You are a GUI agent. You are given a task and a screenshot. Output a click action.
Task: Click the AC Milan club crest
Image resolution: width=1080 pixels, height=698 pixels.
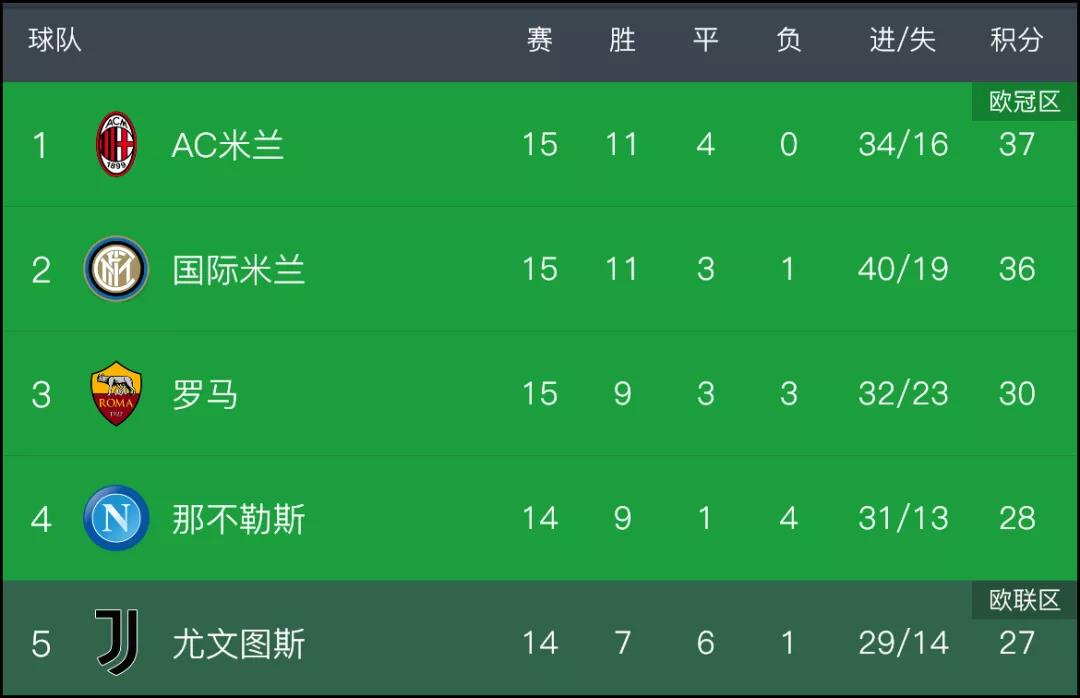coord(116,144)
